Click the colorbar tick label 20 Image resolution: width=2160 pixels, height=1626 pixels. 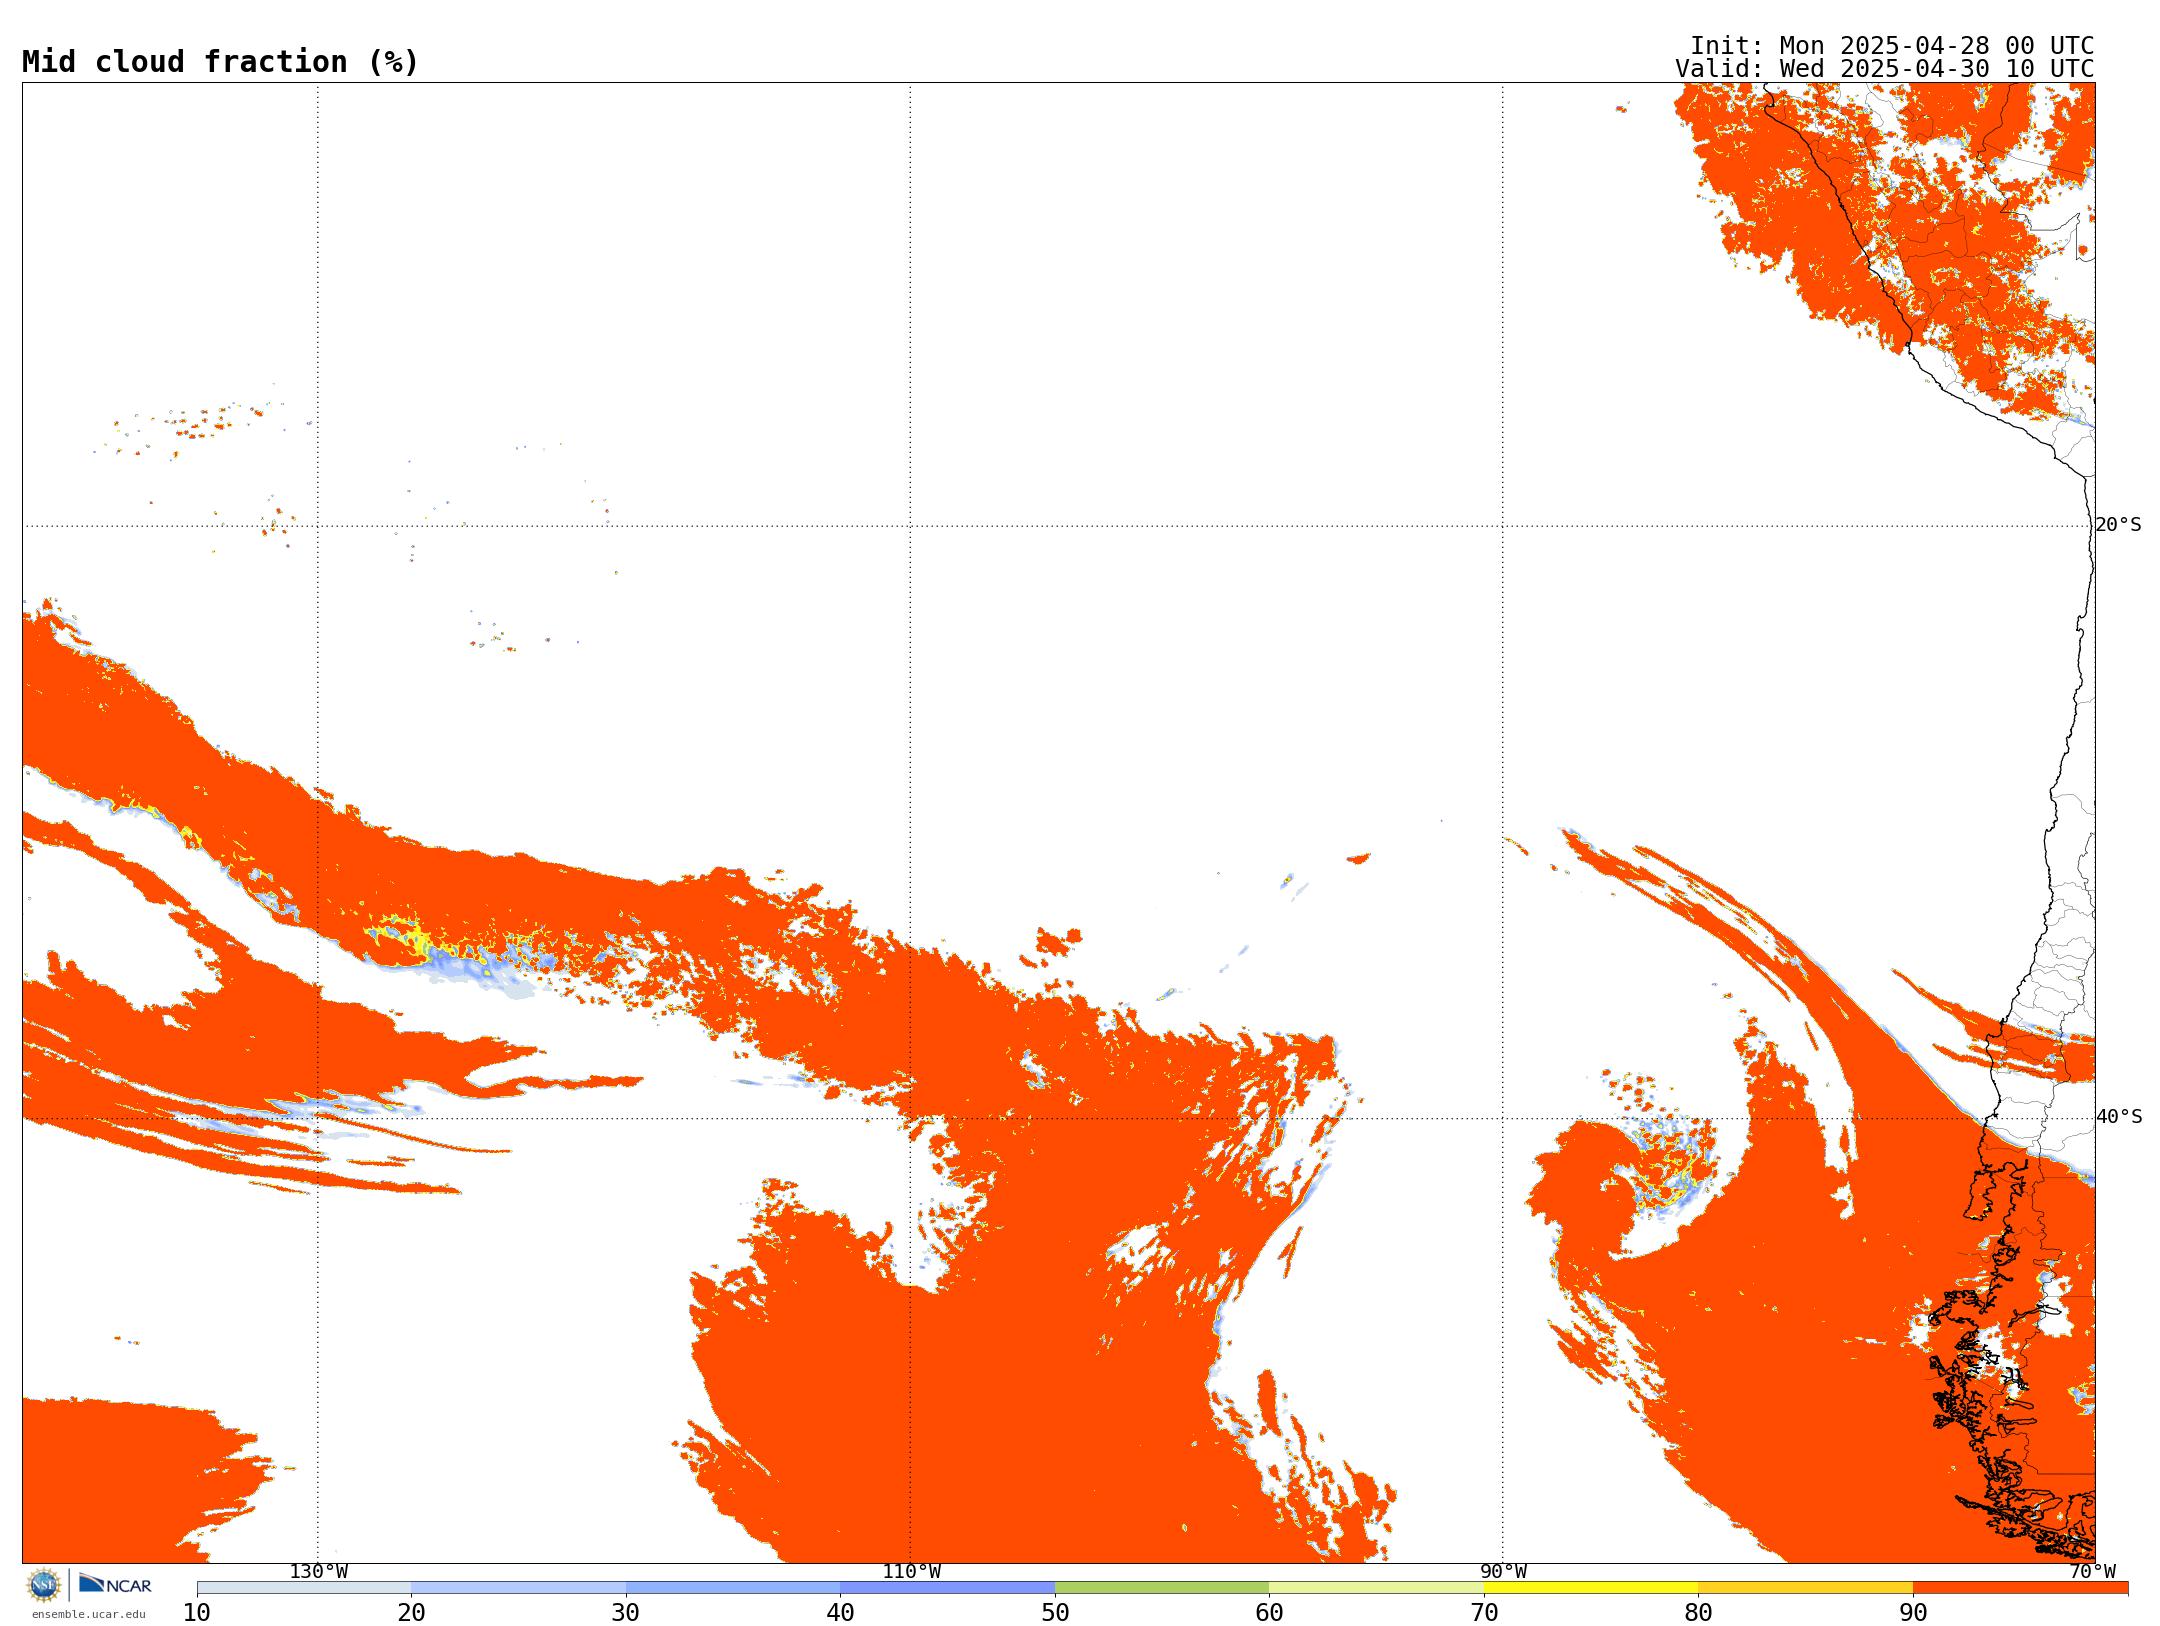411,1613
